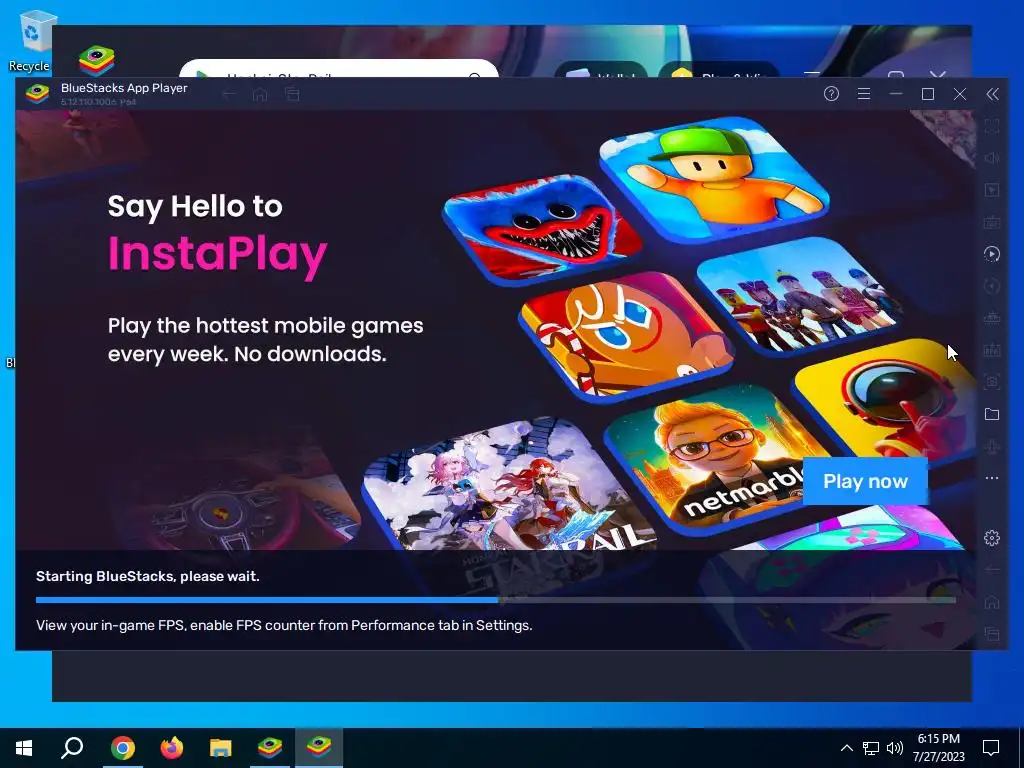
Task: Collapse the sidebar with the double-chevron icon
Action: tap(992, 94)
